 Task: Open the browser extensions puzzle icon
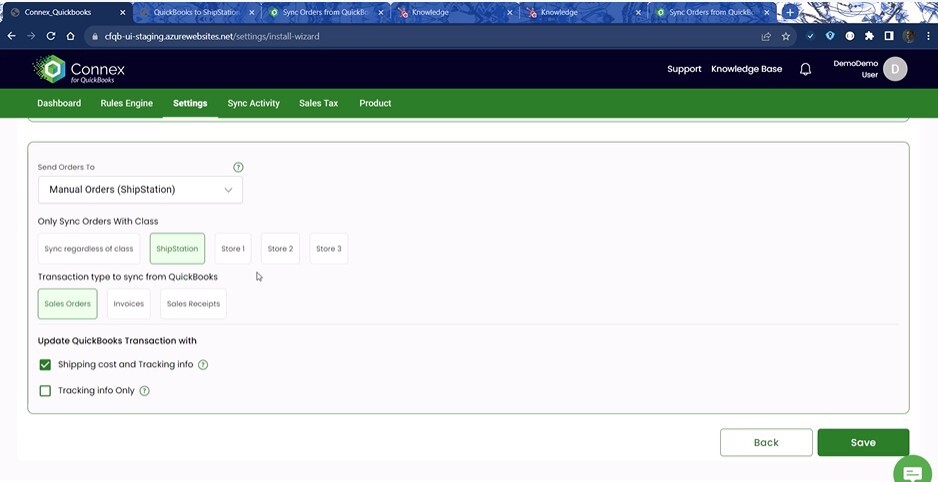869,36
